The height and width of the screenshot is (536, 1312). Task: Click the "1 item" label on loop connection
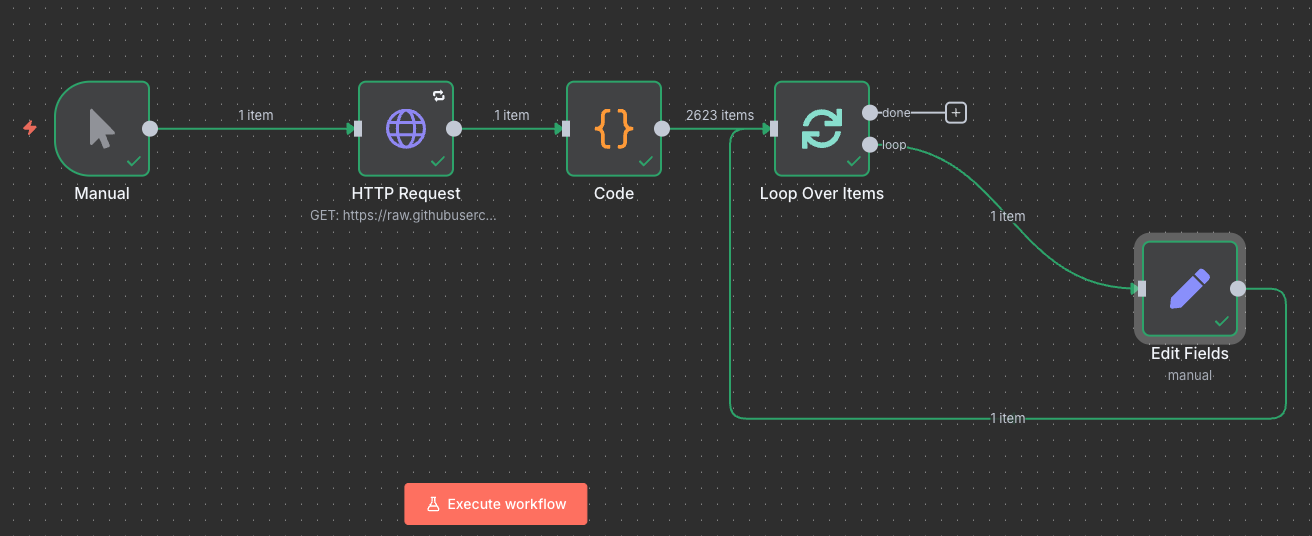click(1008, 216)
